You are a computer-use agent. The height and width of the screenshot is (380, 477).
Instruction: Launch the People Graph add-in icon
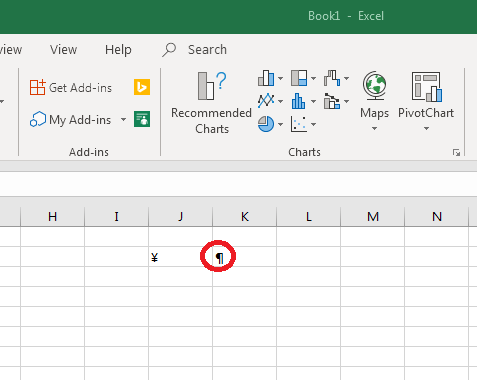(x=142, y=119)
